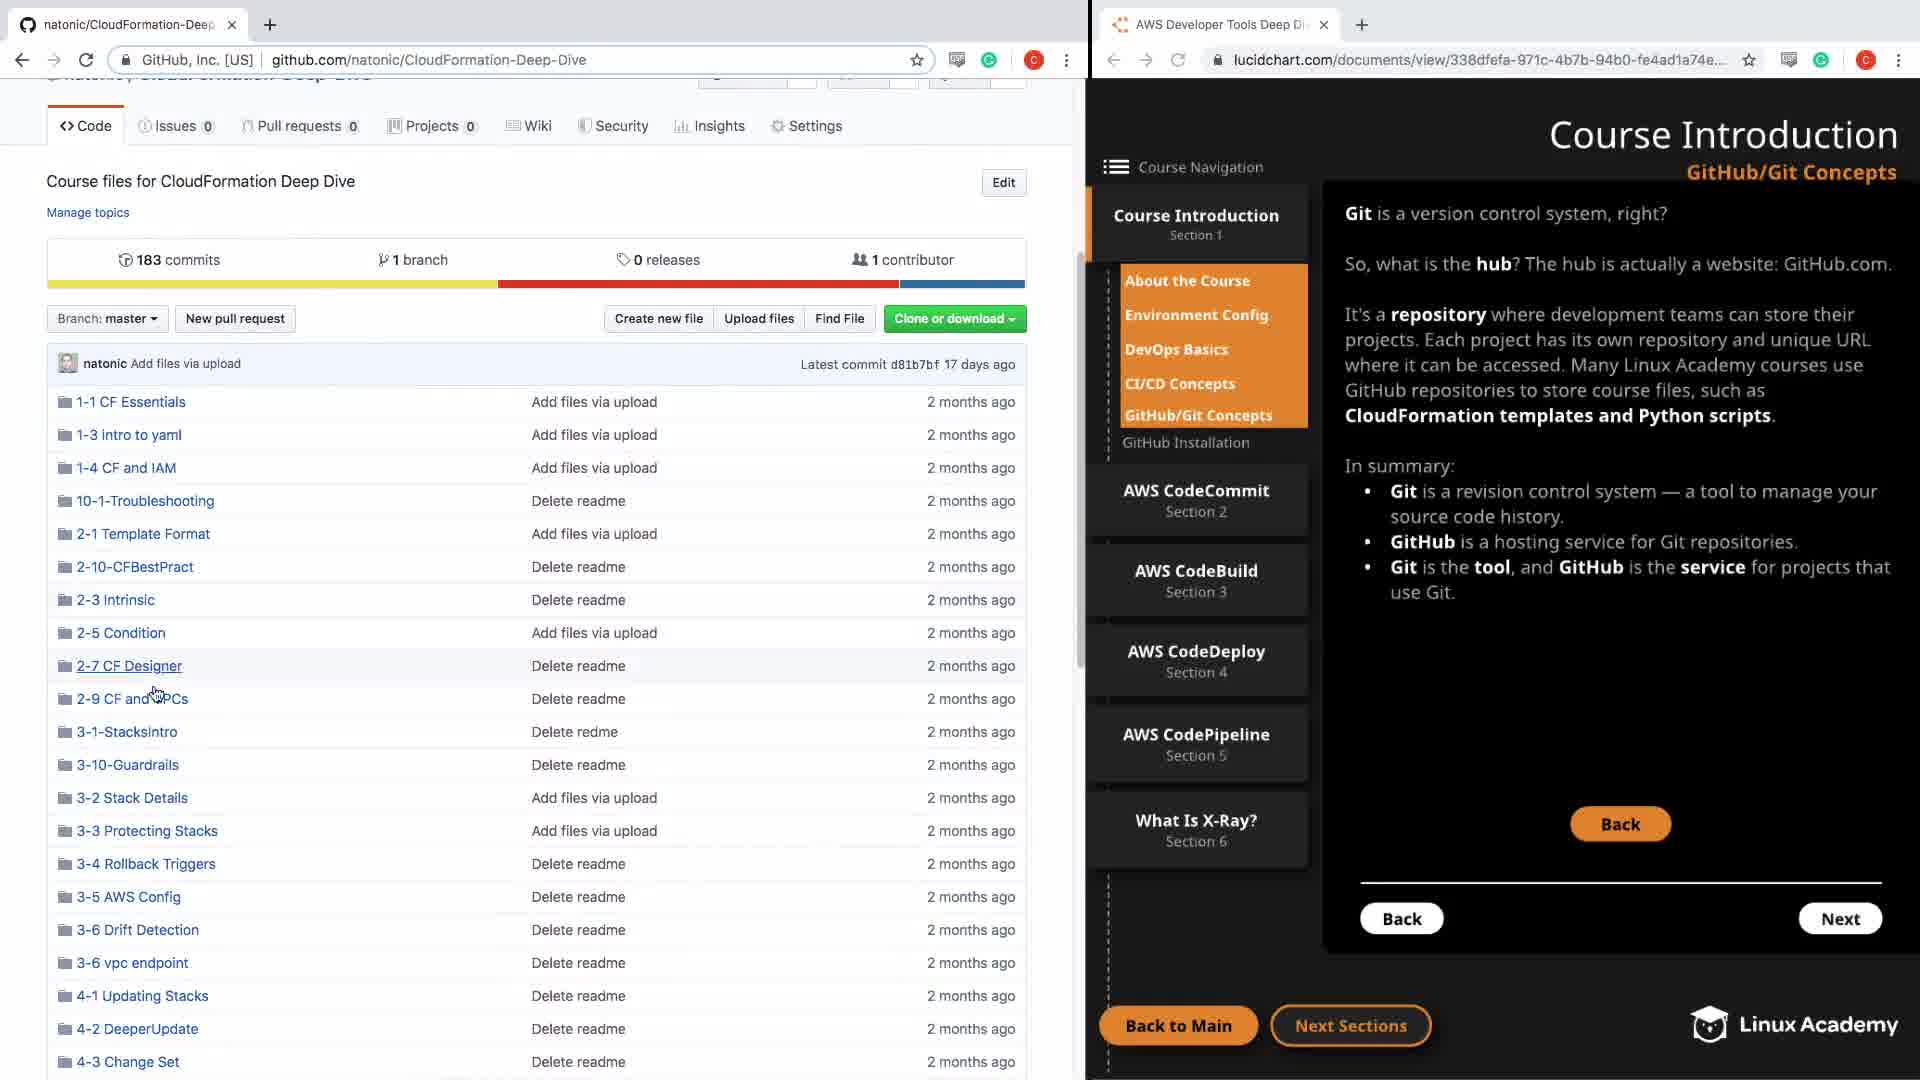The image size is (1920, 1080).
Task: Click the Course Navigation hamburger icon
Action: click(1115, 167)
